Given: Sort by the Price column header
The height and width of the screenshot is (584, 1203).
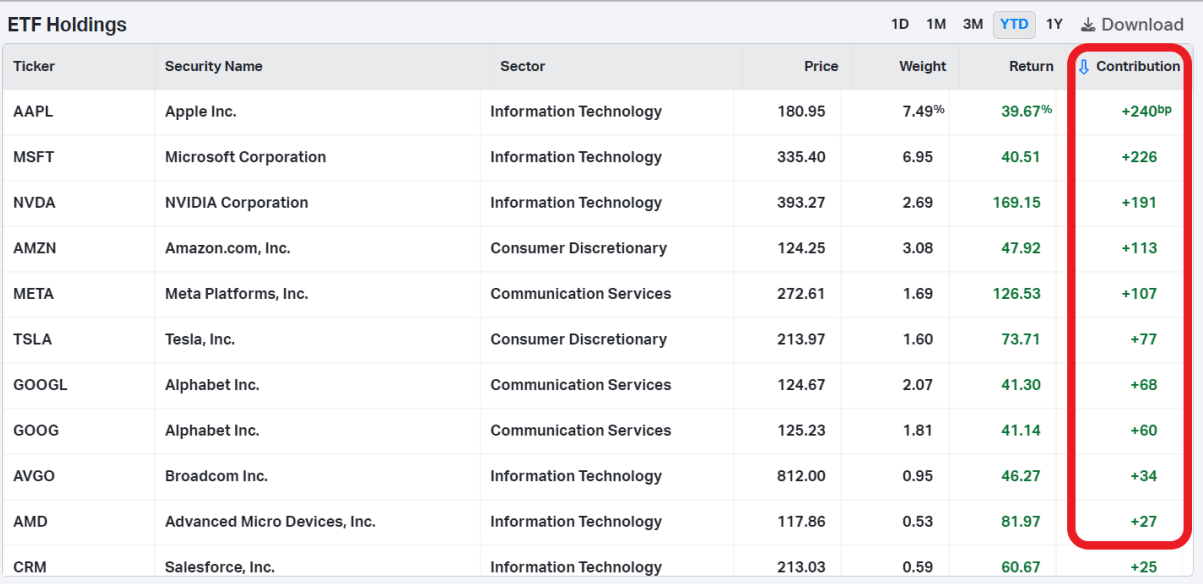Looking at the screenshot, I should click(821, 66).
